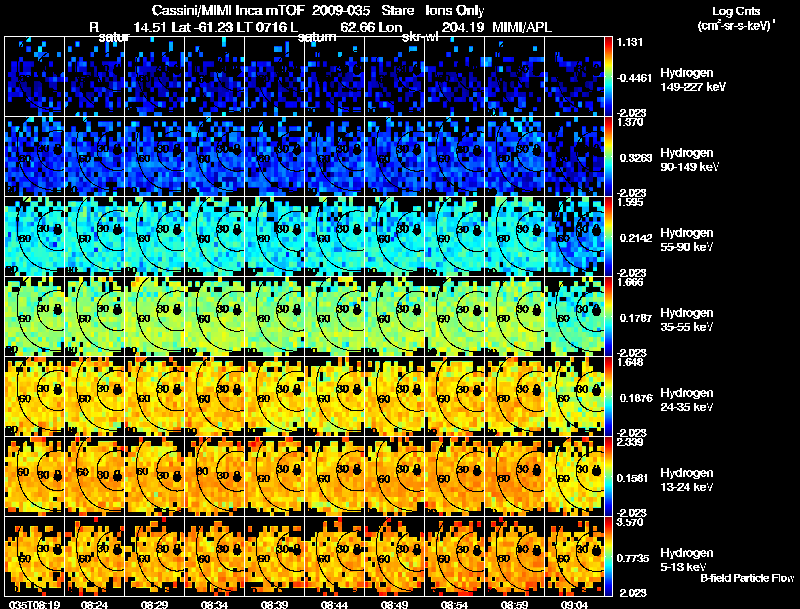
Task: Click the 'Hydrogen 55-90 keV' row label
Action: [x=687, y=240]
